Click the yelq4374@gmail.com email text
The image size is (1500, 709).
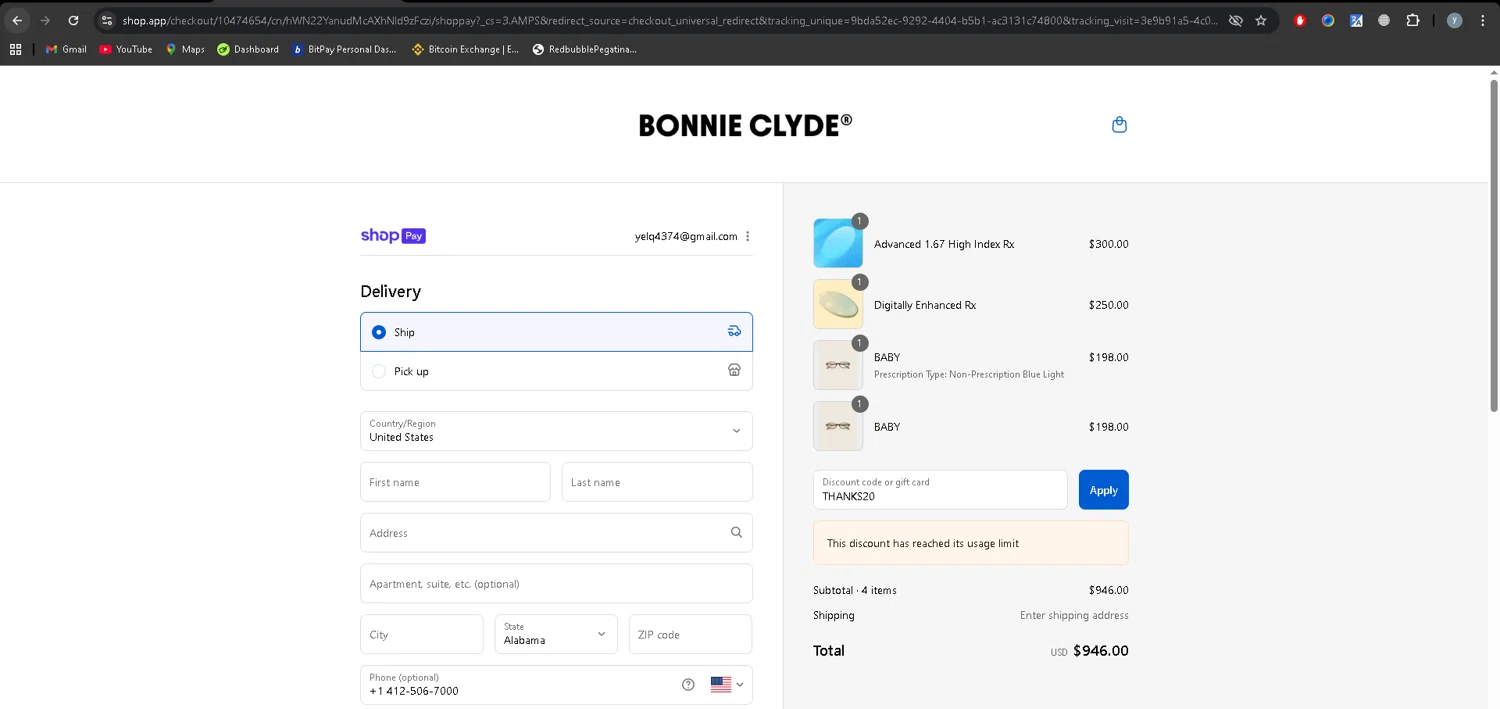[x=686, y=237]
